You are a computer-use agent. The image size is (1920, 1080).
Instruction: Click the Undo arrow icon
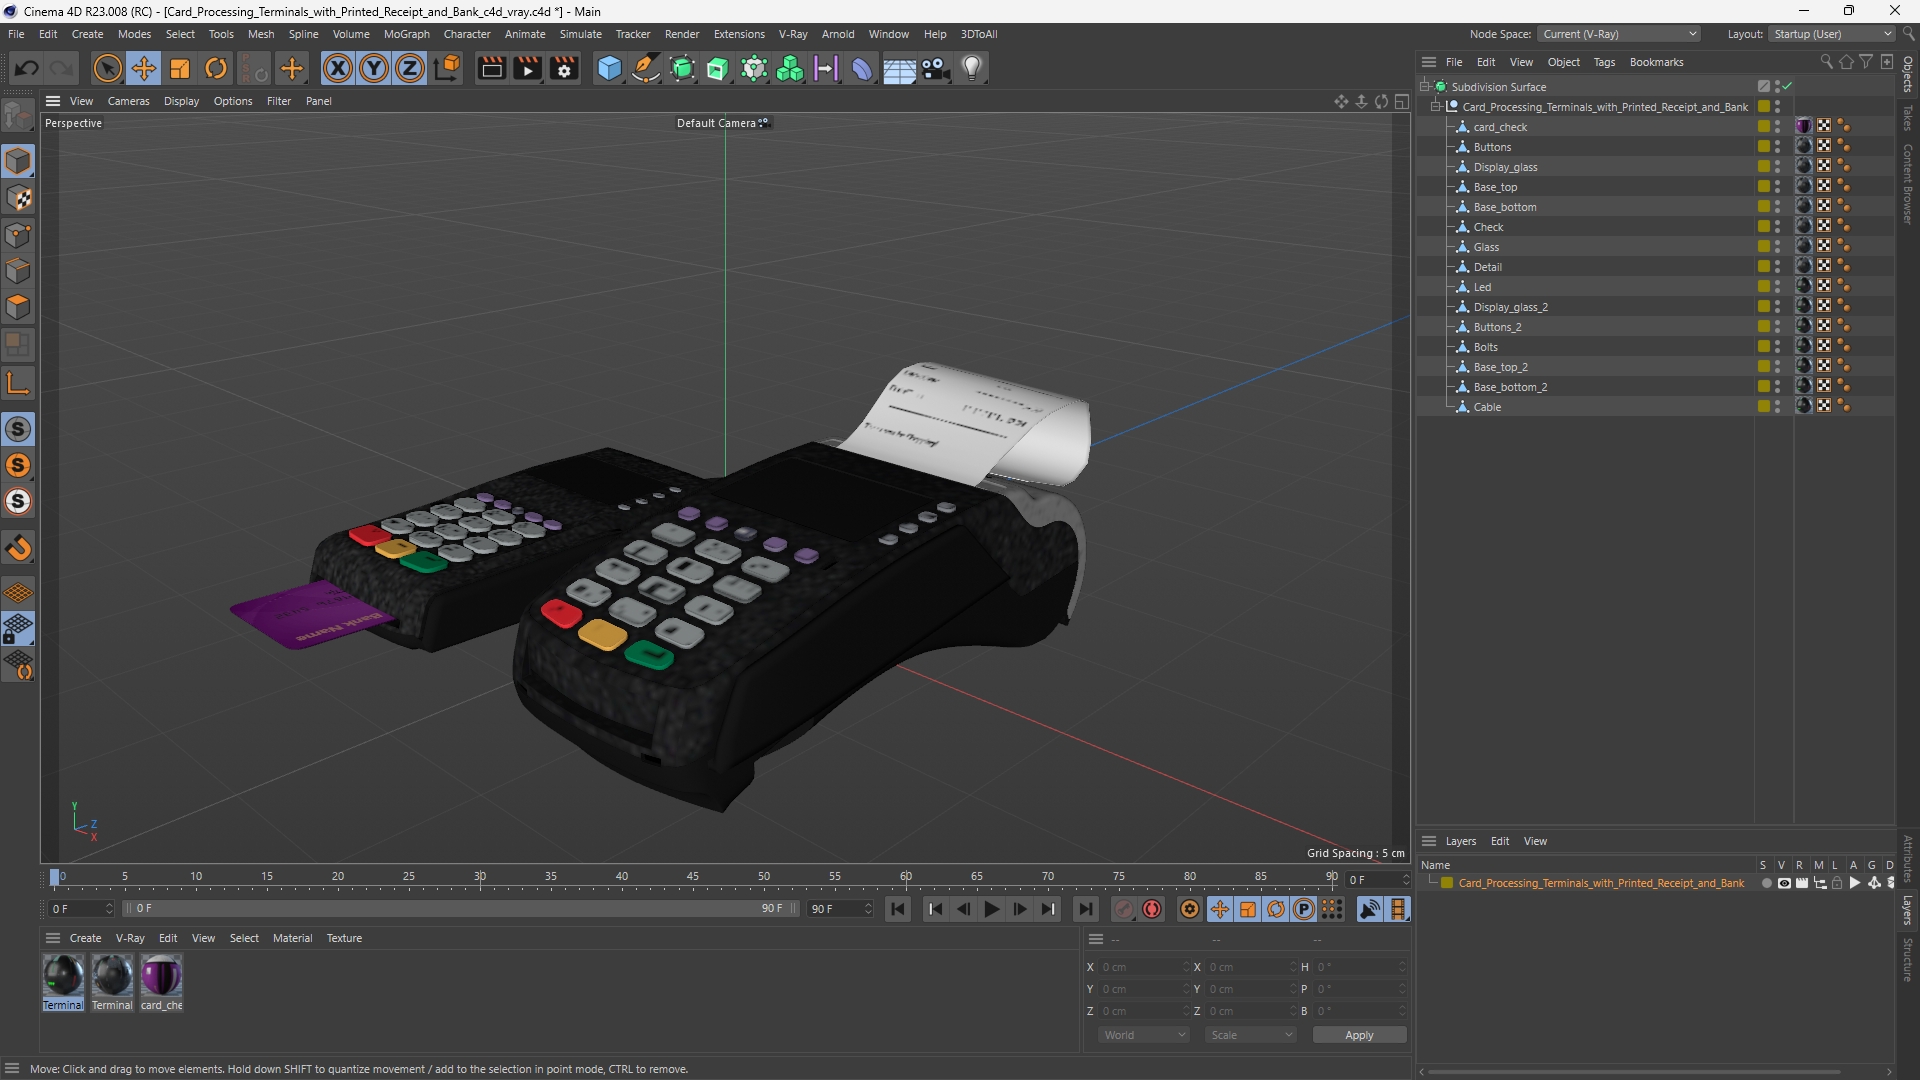(x=27, y=69)
